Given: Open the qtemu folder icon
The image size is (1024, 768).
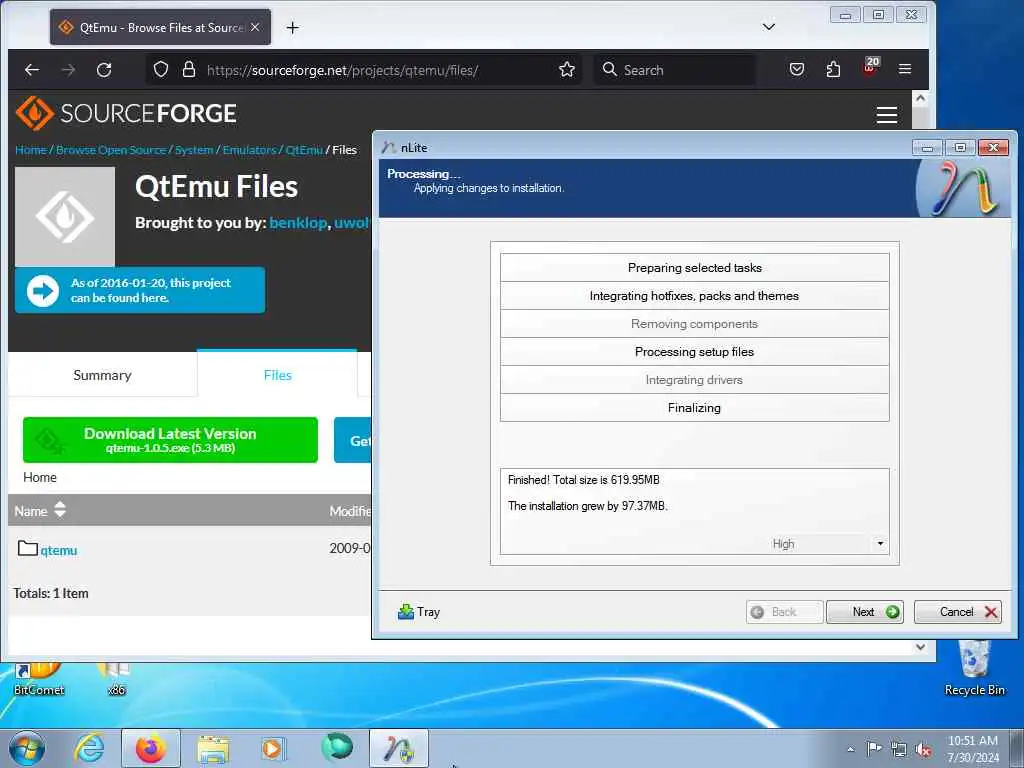Looking at the screenshot, I should [27, 548].
